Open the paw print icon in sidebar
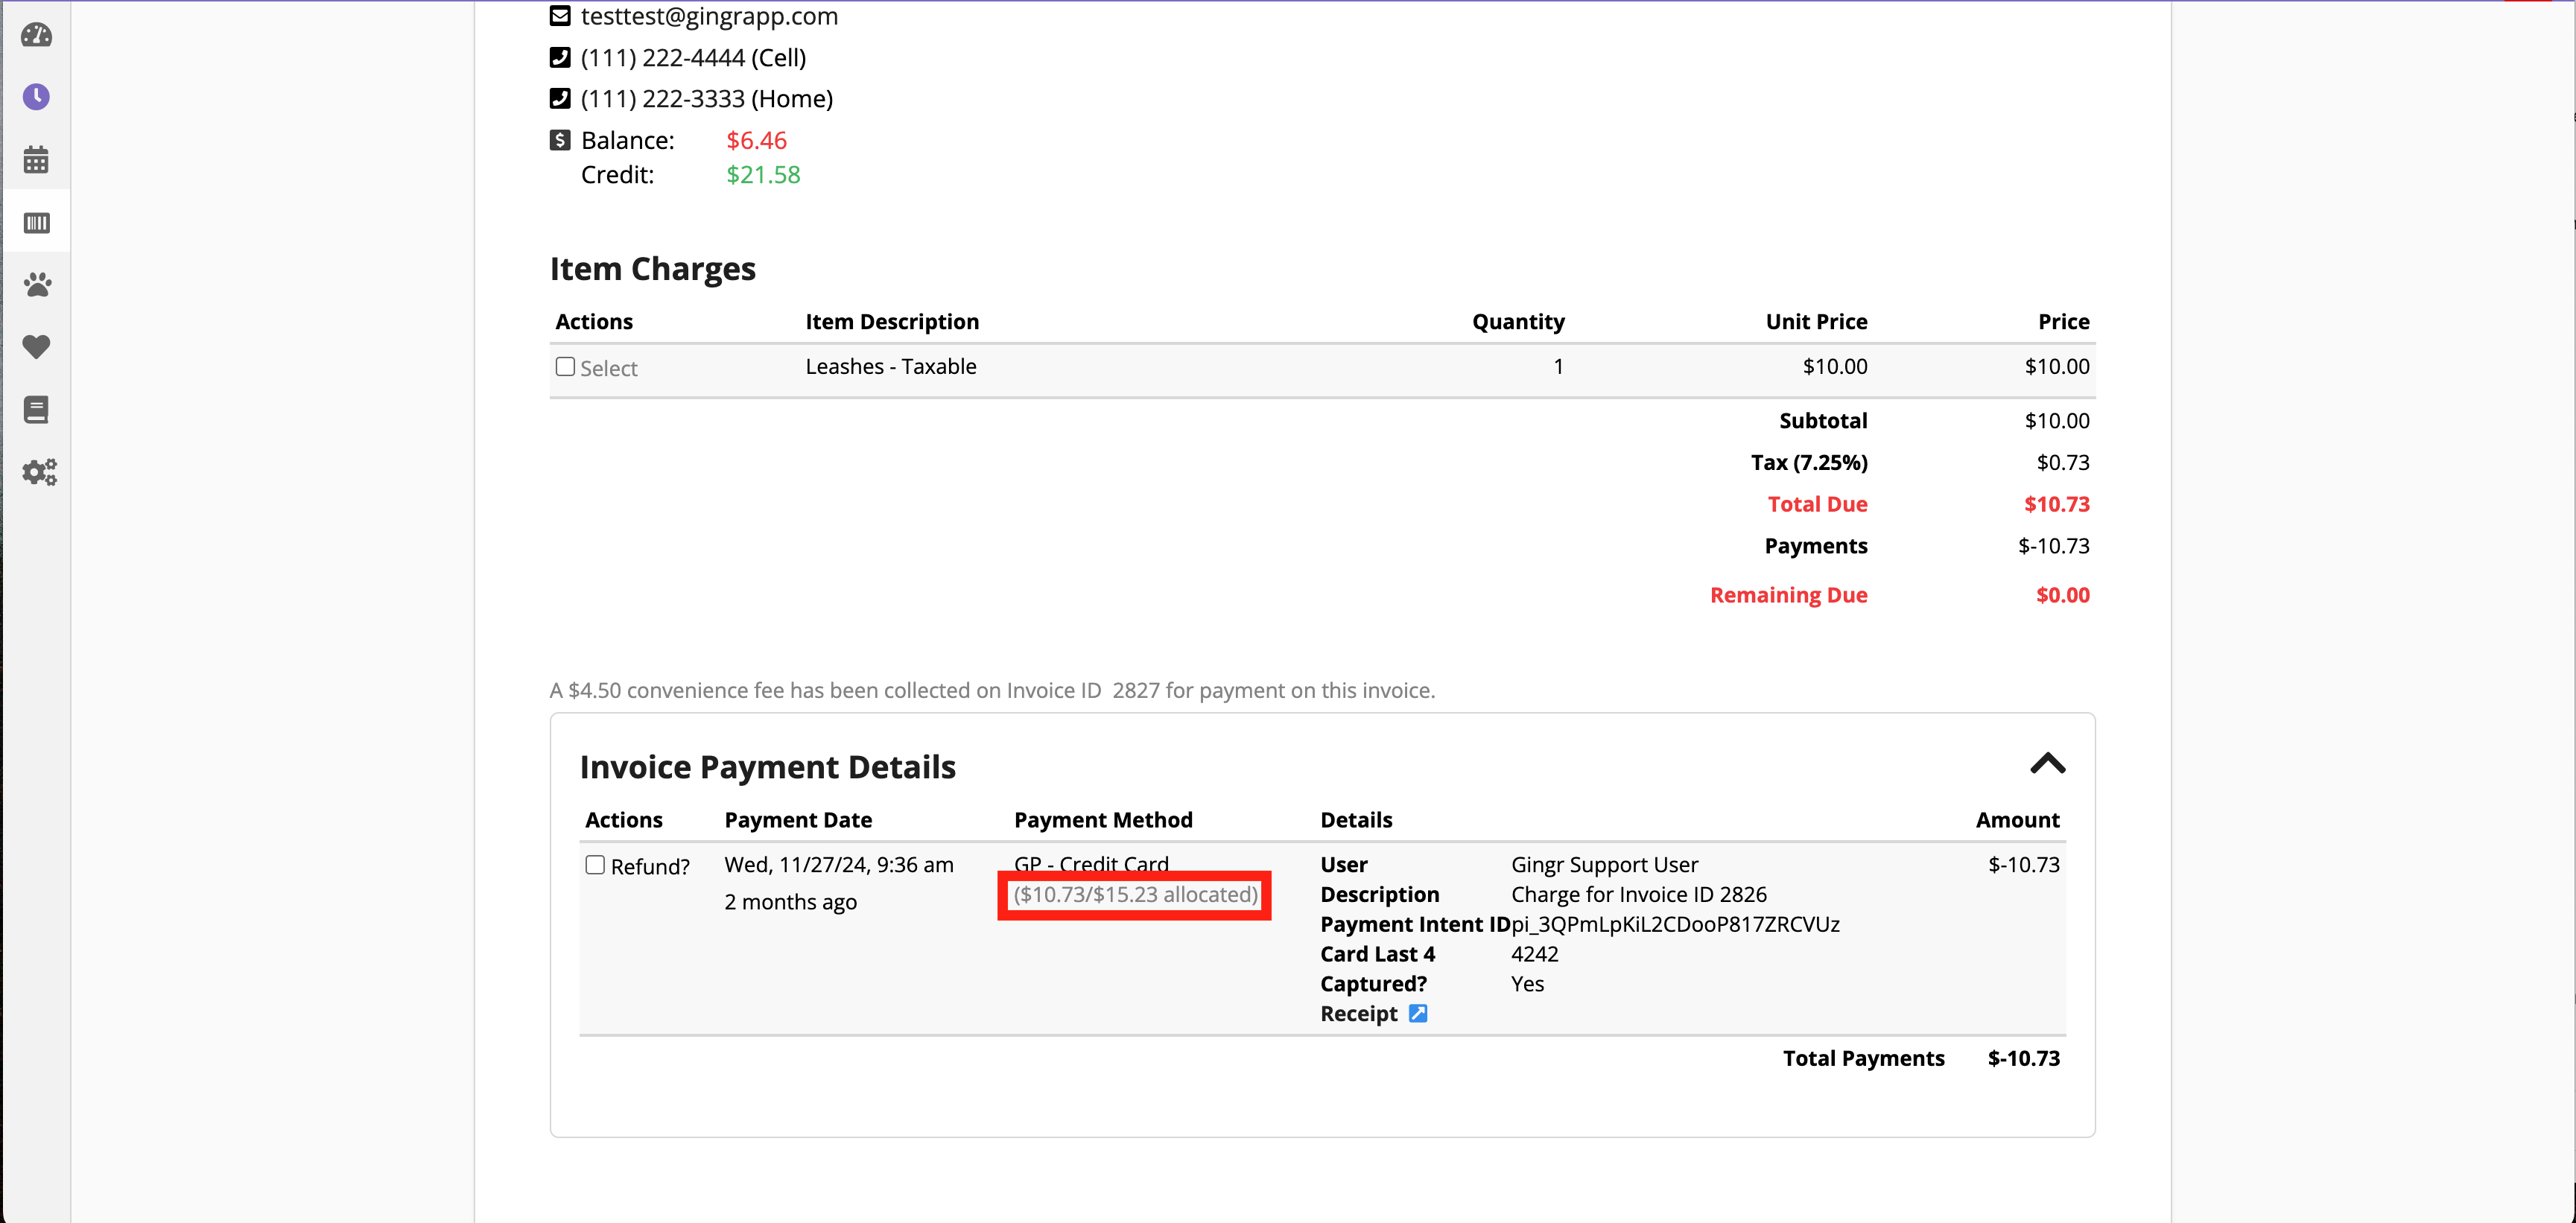The width and height of the screenshot is (2576, 1223). [37, 285]
